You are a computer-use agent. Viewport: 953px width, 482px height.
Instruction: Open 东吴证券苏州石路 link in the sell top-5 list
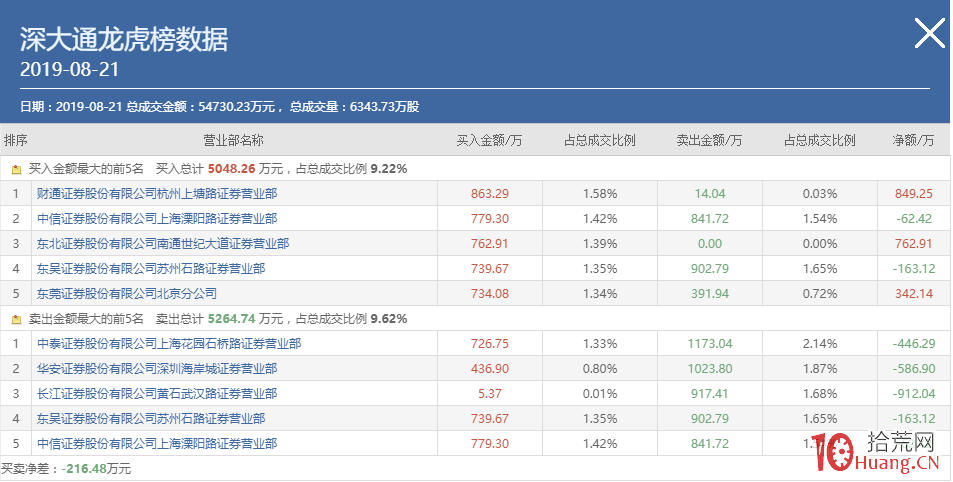tap(151, 419)
